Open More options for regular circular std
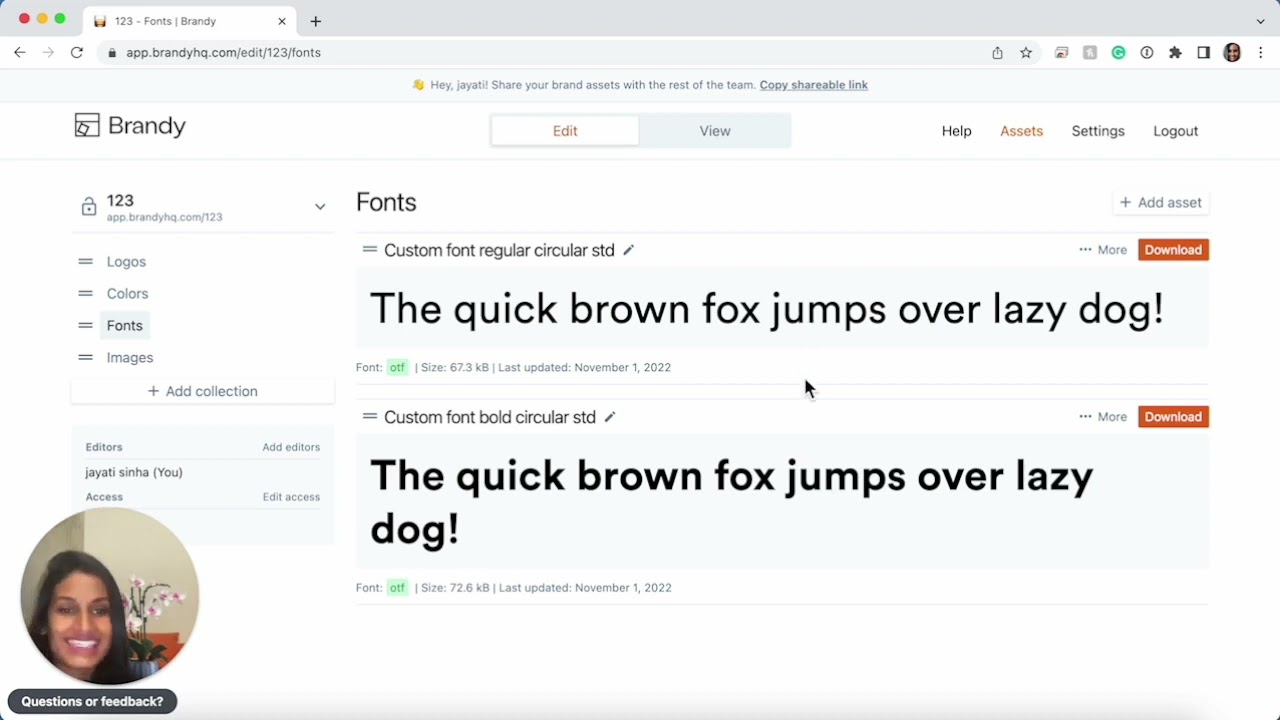The height and width of the screenshot is (720, 1280). click(x=1103, y=250)
